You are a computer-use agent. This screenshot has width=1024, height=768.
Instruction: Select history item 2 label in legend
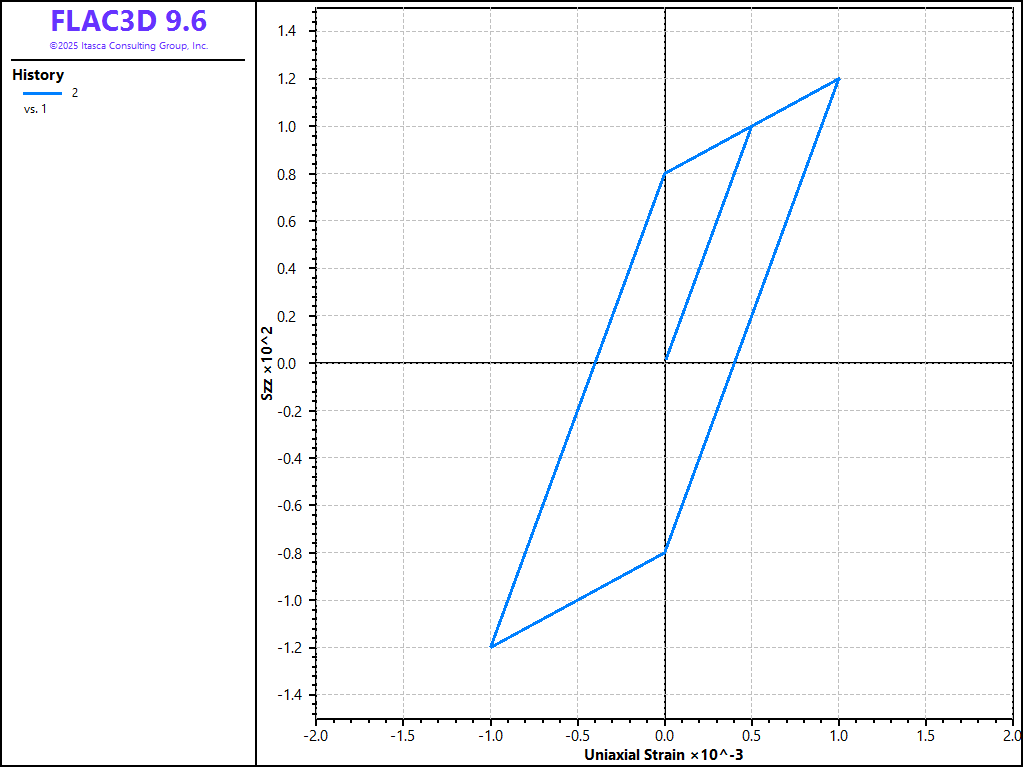click(x=75, y=93)
